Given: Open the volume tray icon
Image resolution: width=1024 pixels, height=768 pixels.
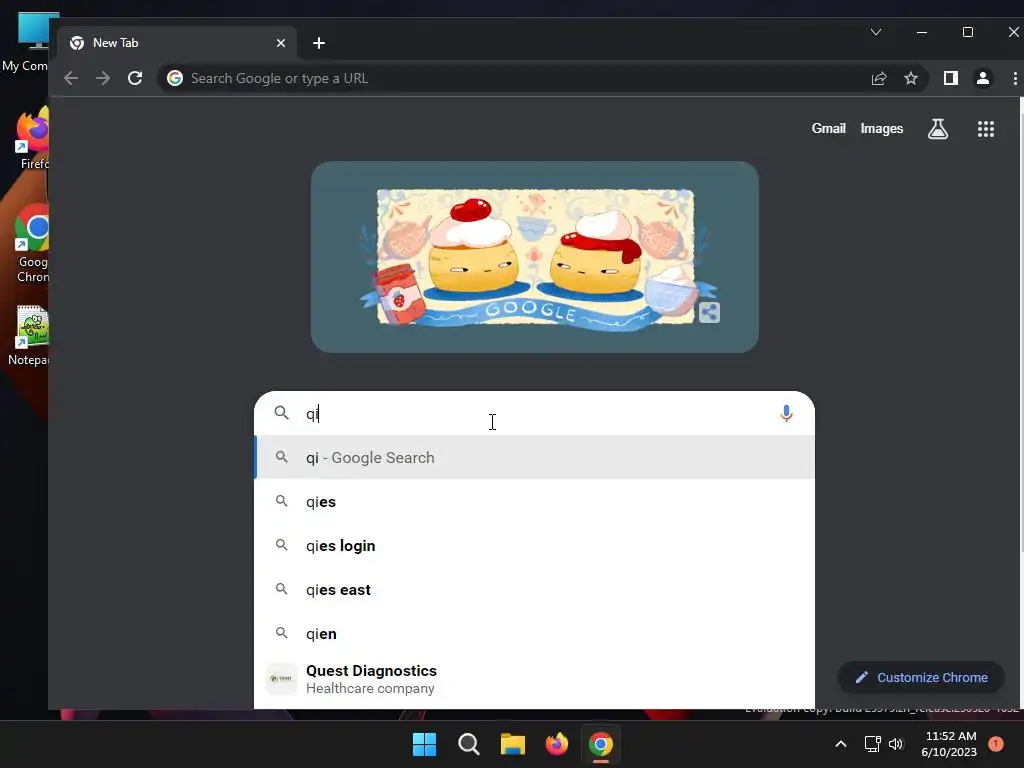Looking at the screenshot, I should pyautogui.click(x=896, y=744).
